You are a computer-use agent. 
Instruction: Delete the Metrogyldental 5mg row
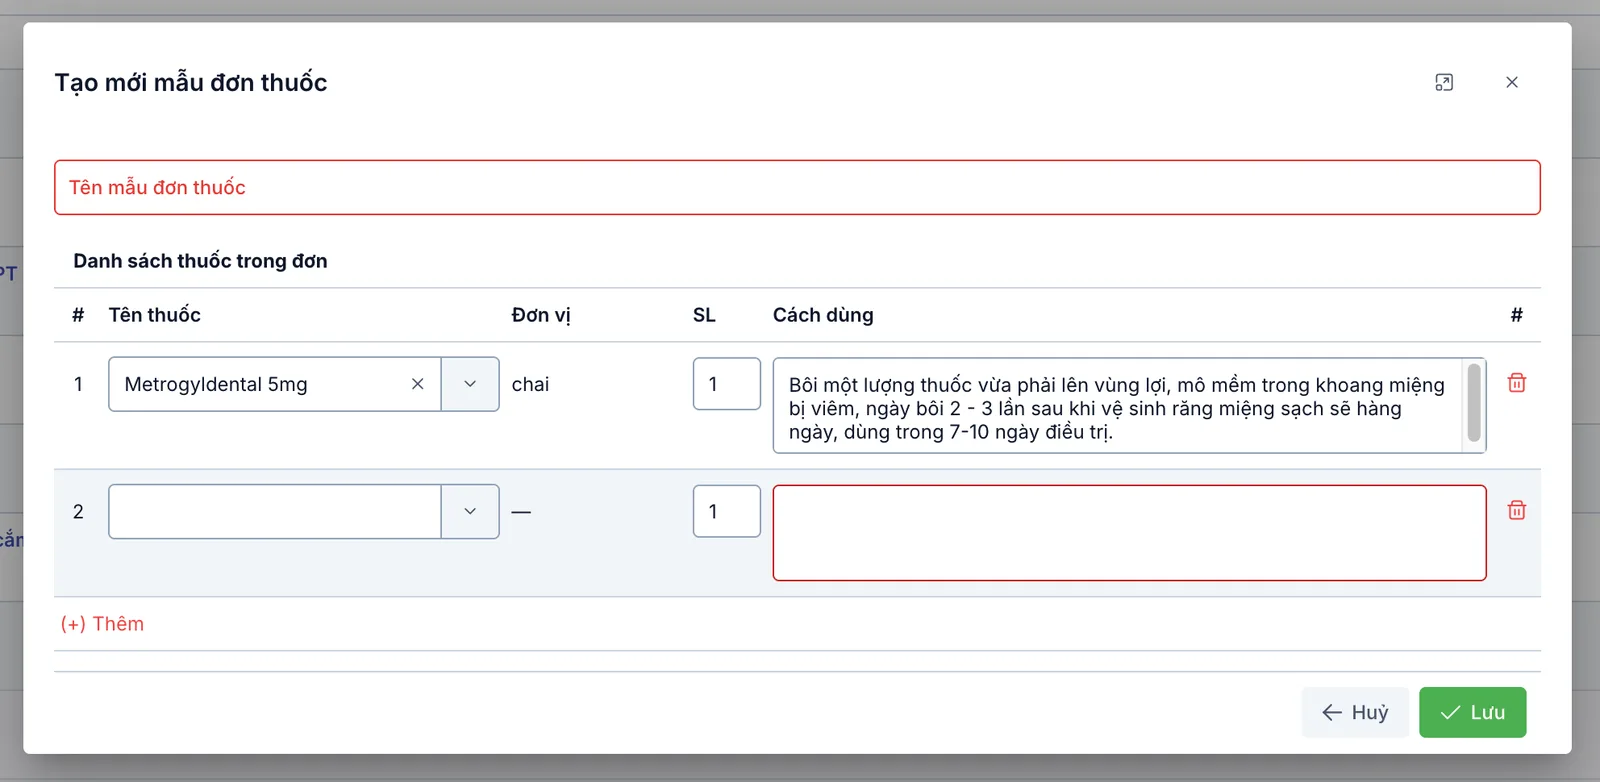1517,383
